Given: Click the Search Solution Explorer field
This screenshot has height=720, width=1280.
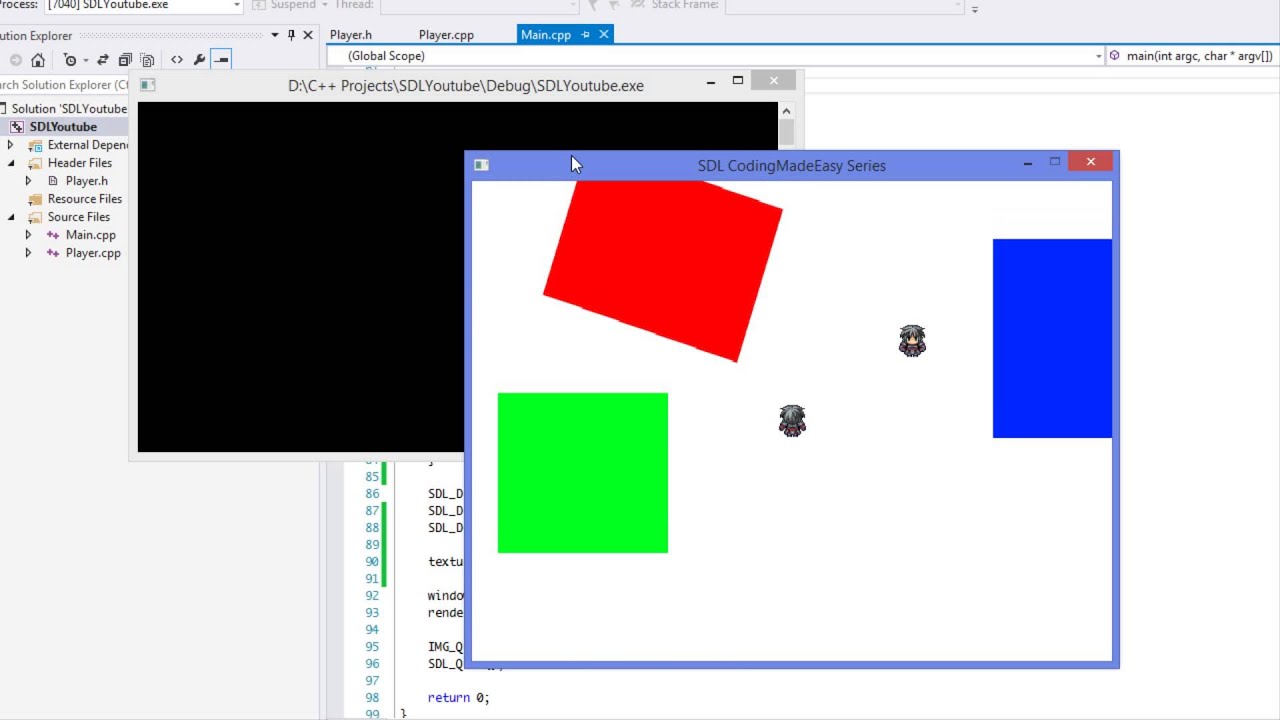Looking at the screenshot, I should (64, 85).
